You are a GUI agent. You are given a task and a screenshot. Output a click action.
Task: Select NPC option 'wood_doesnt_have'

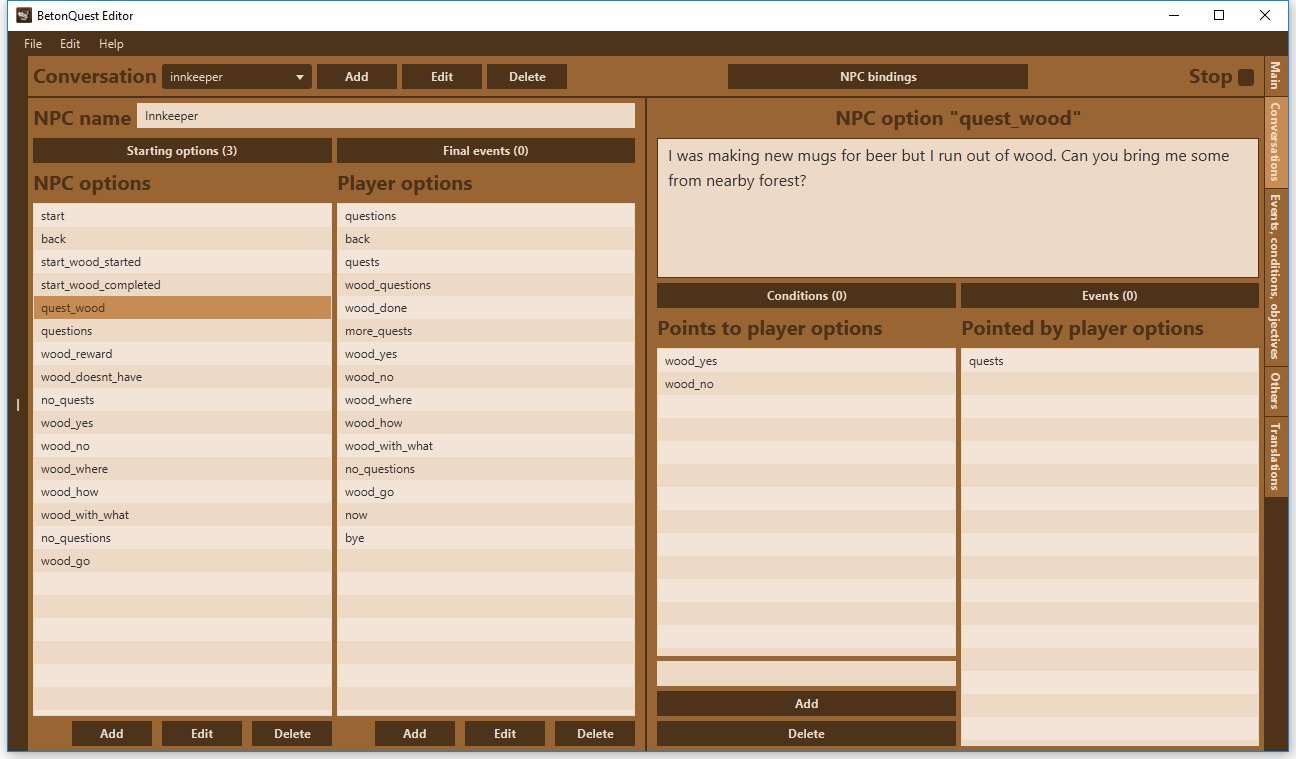coord(182,377)
